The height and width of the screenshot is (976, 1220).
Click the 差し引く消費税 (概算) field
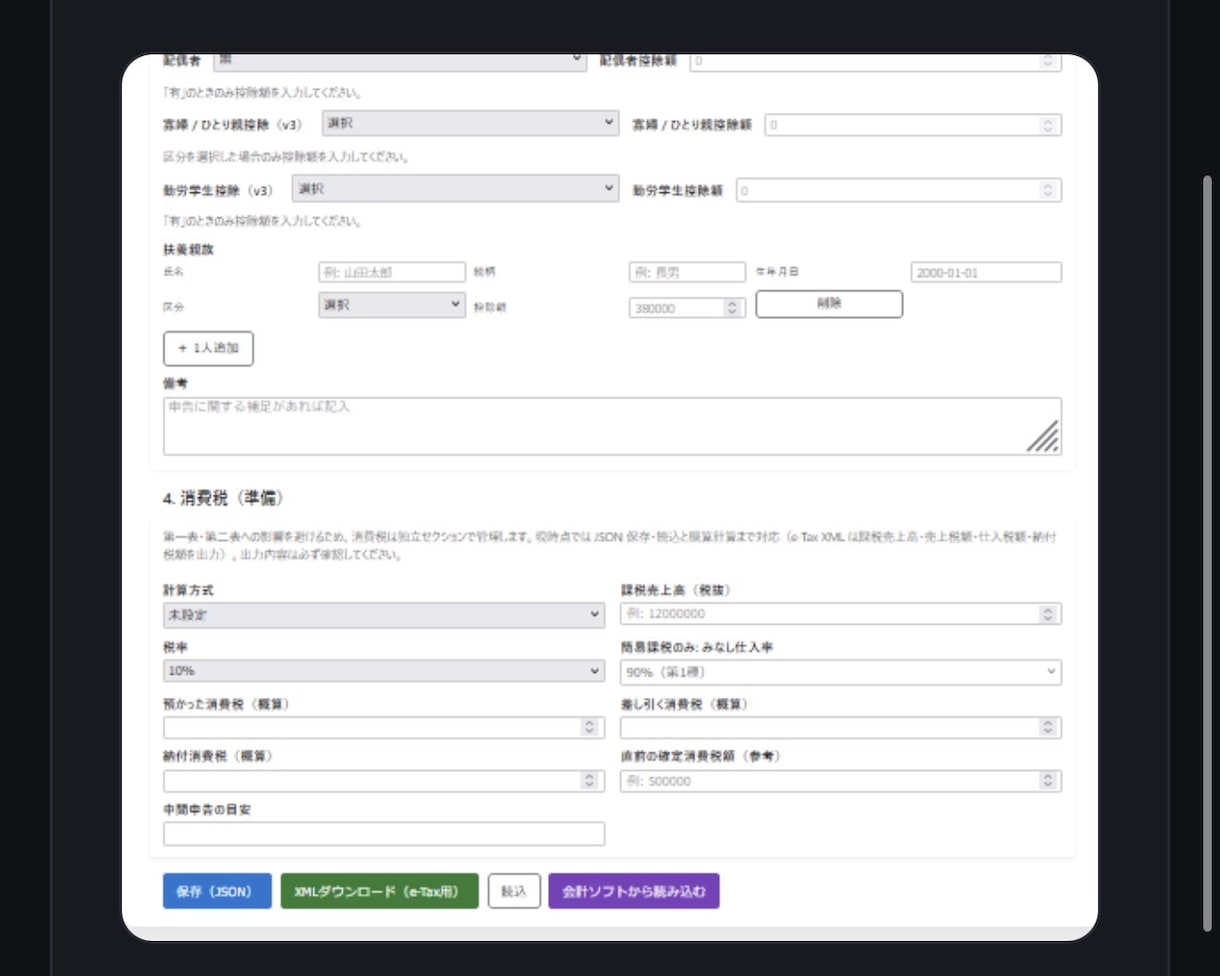point(841,727)
